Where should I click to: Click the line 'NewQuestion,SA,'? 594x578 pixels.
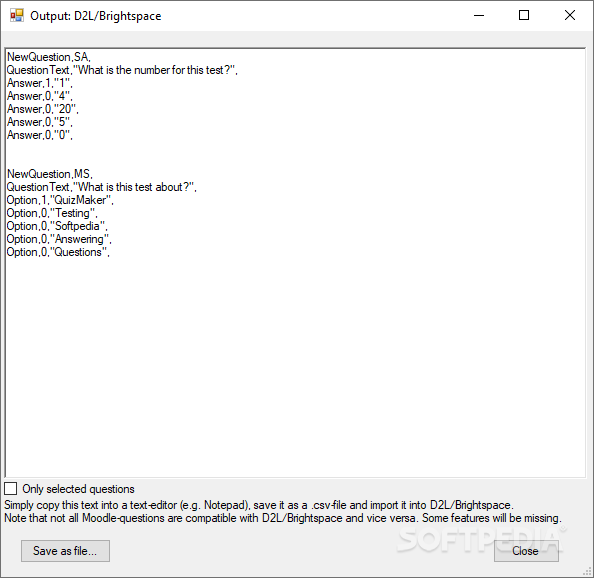[49, 57]
